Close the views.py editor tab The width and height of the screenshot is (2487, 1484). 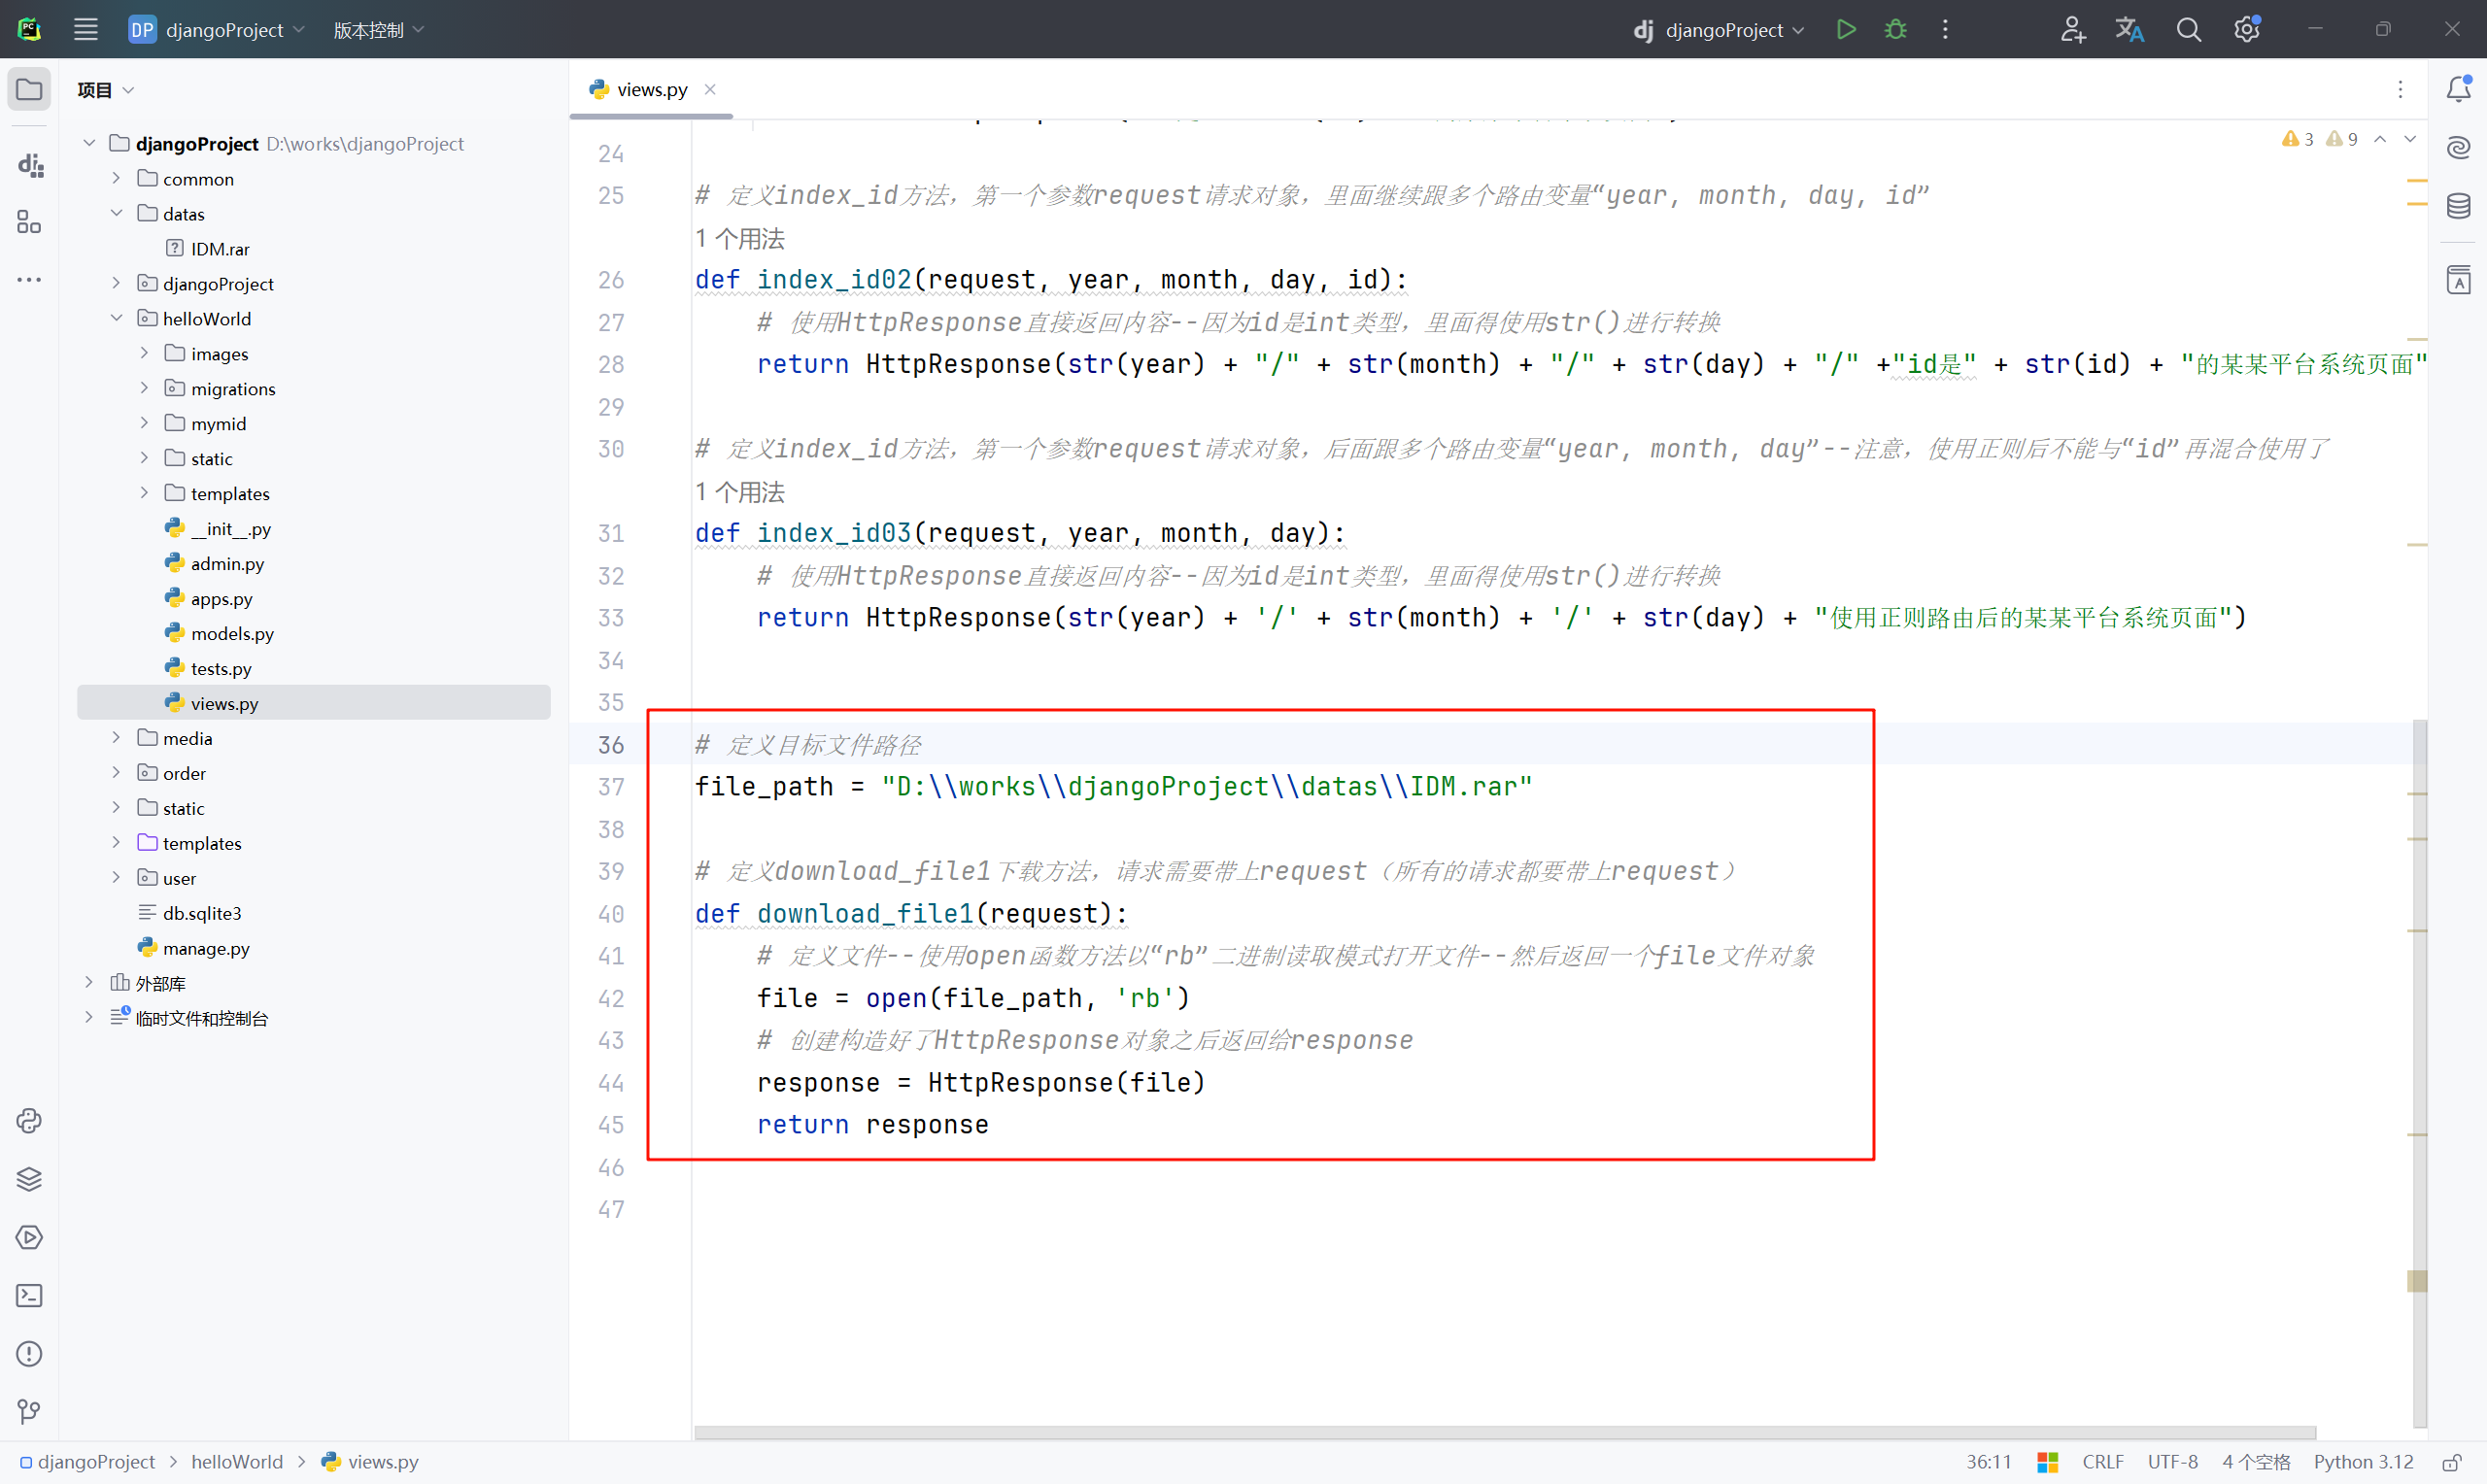pos(710,90)
